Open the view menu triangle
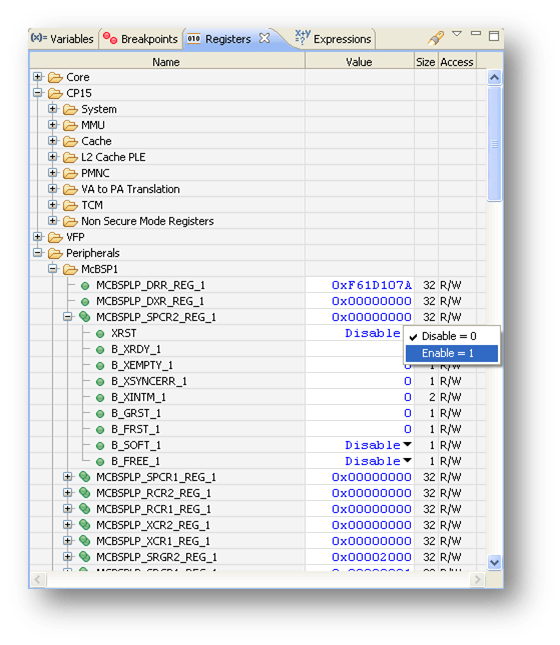This screenshot has height=645, width=560. tap(457, 33)
